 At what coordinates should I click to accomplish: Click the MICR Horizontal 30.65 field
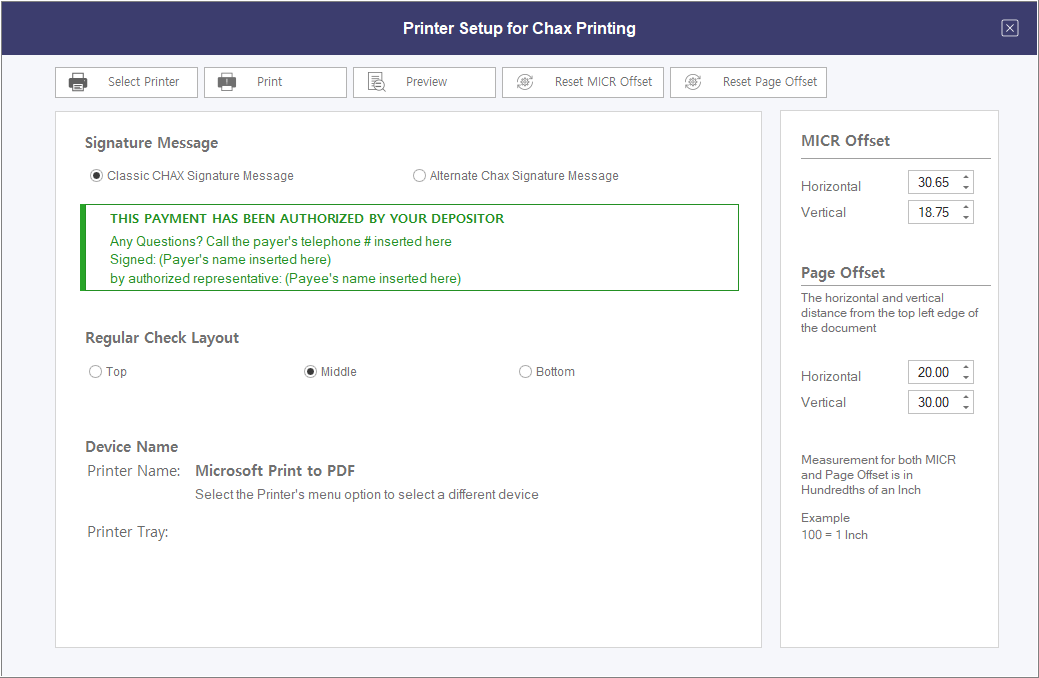tap(934, 183)
